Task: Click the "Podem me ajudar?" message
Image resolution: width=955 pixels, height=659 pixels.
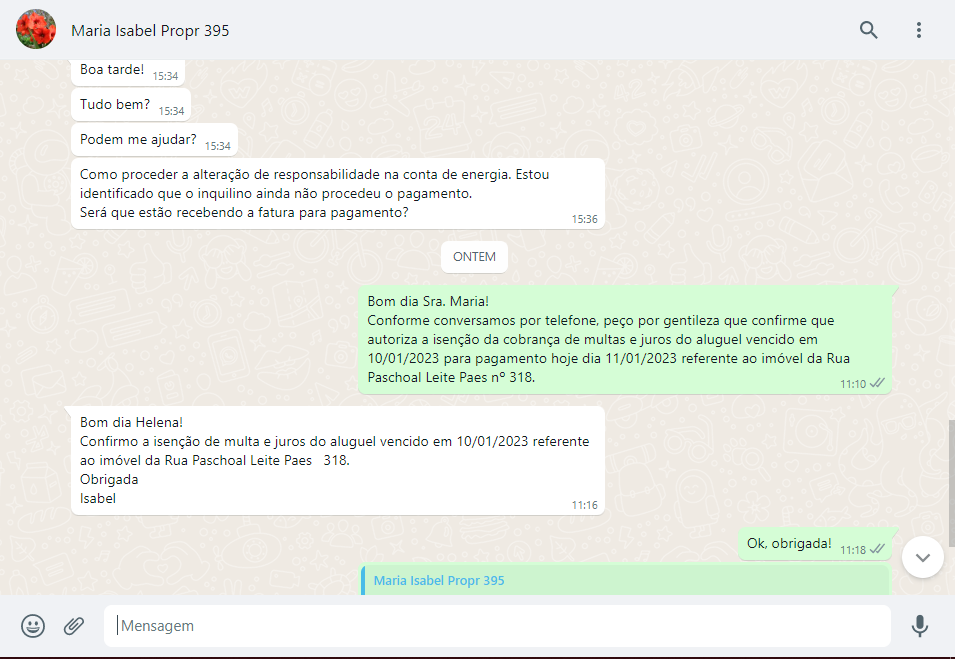Action: pyautogui.click(x=138, y=139)
